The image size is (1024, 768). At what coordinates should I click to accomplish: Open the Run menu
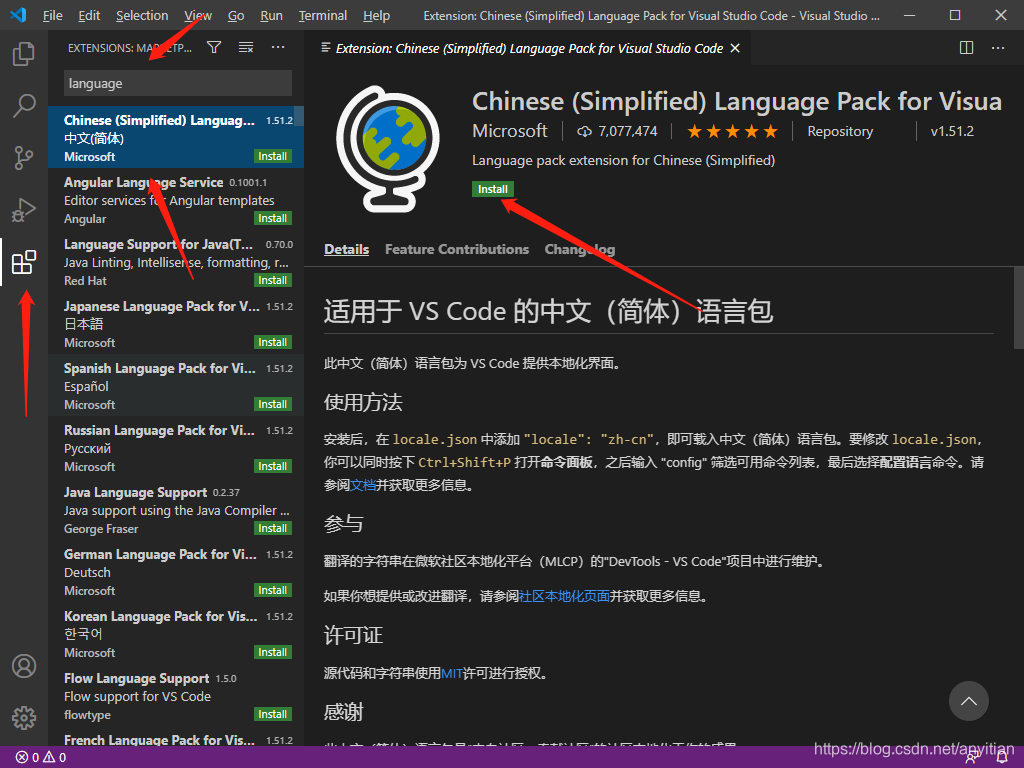click(271, 15)
